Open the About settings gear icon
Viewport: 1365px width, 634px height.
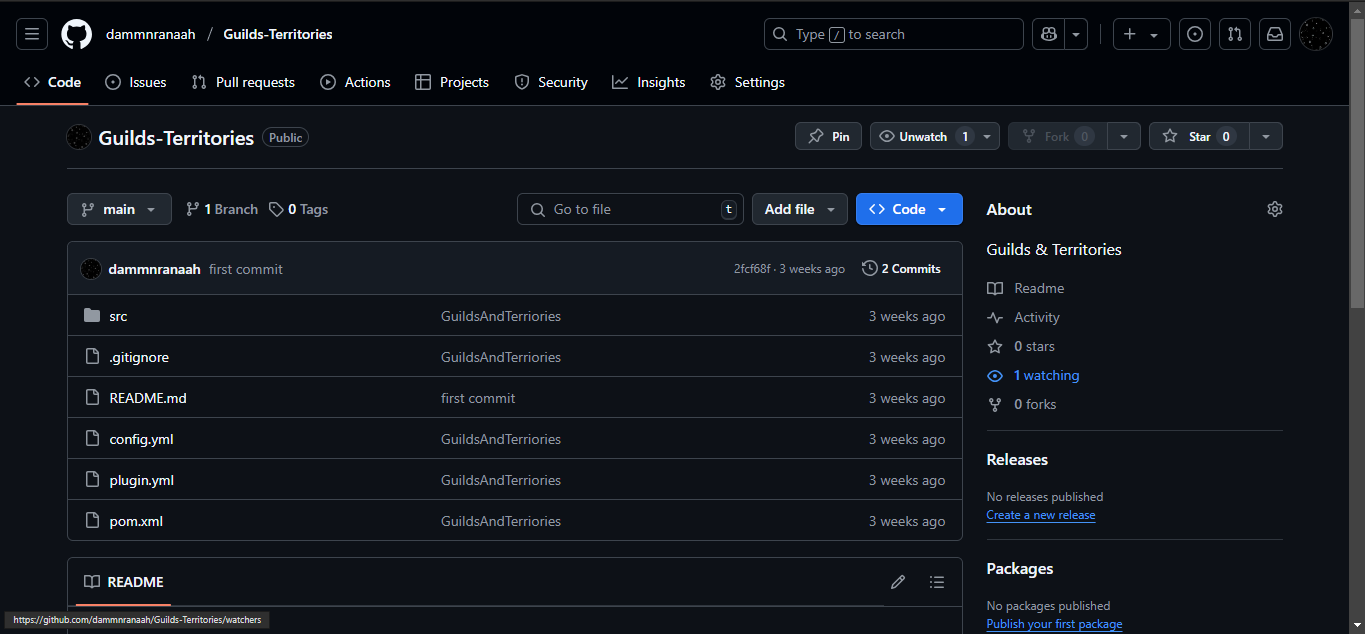coord(1274,209)
